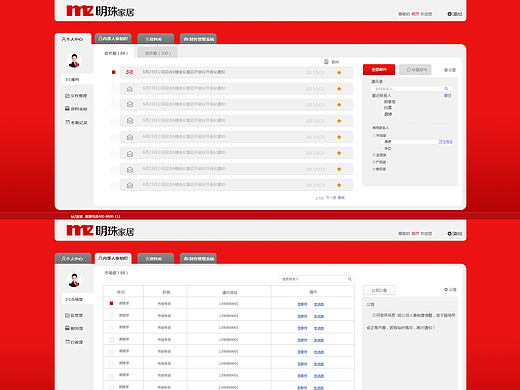
Task: Jump to 尾页 last page of mail
Action: coord(341,198)
